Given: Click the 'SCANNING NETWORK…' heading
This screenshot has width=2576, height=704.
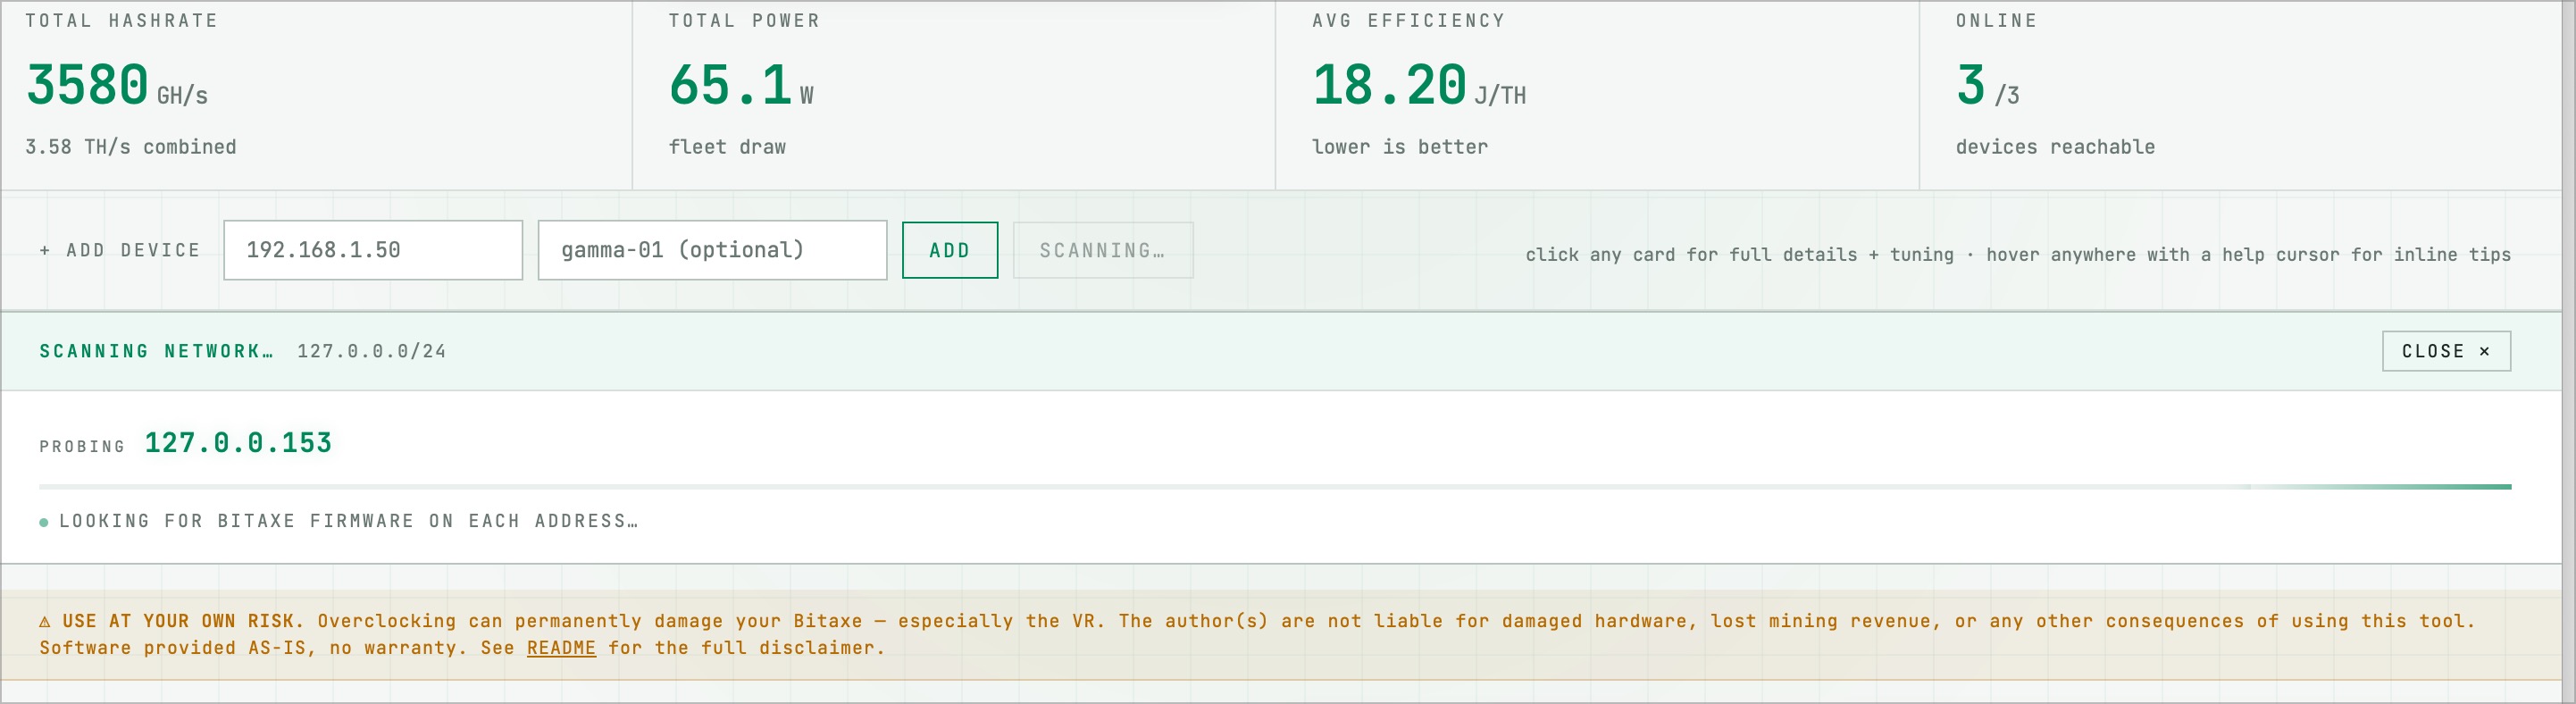Looking at the screenshot, I should pyautogui.click(x=156, y=351).
